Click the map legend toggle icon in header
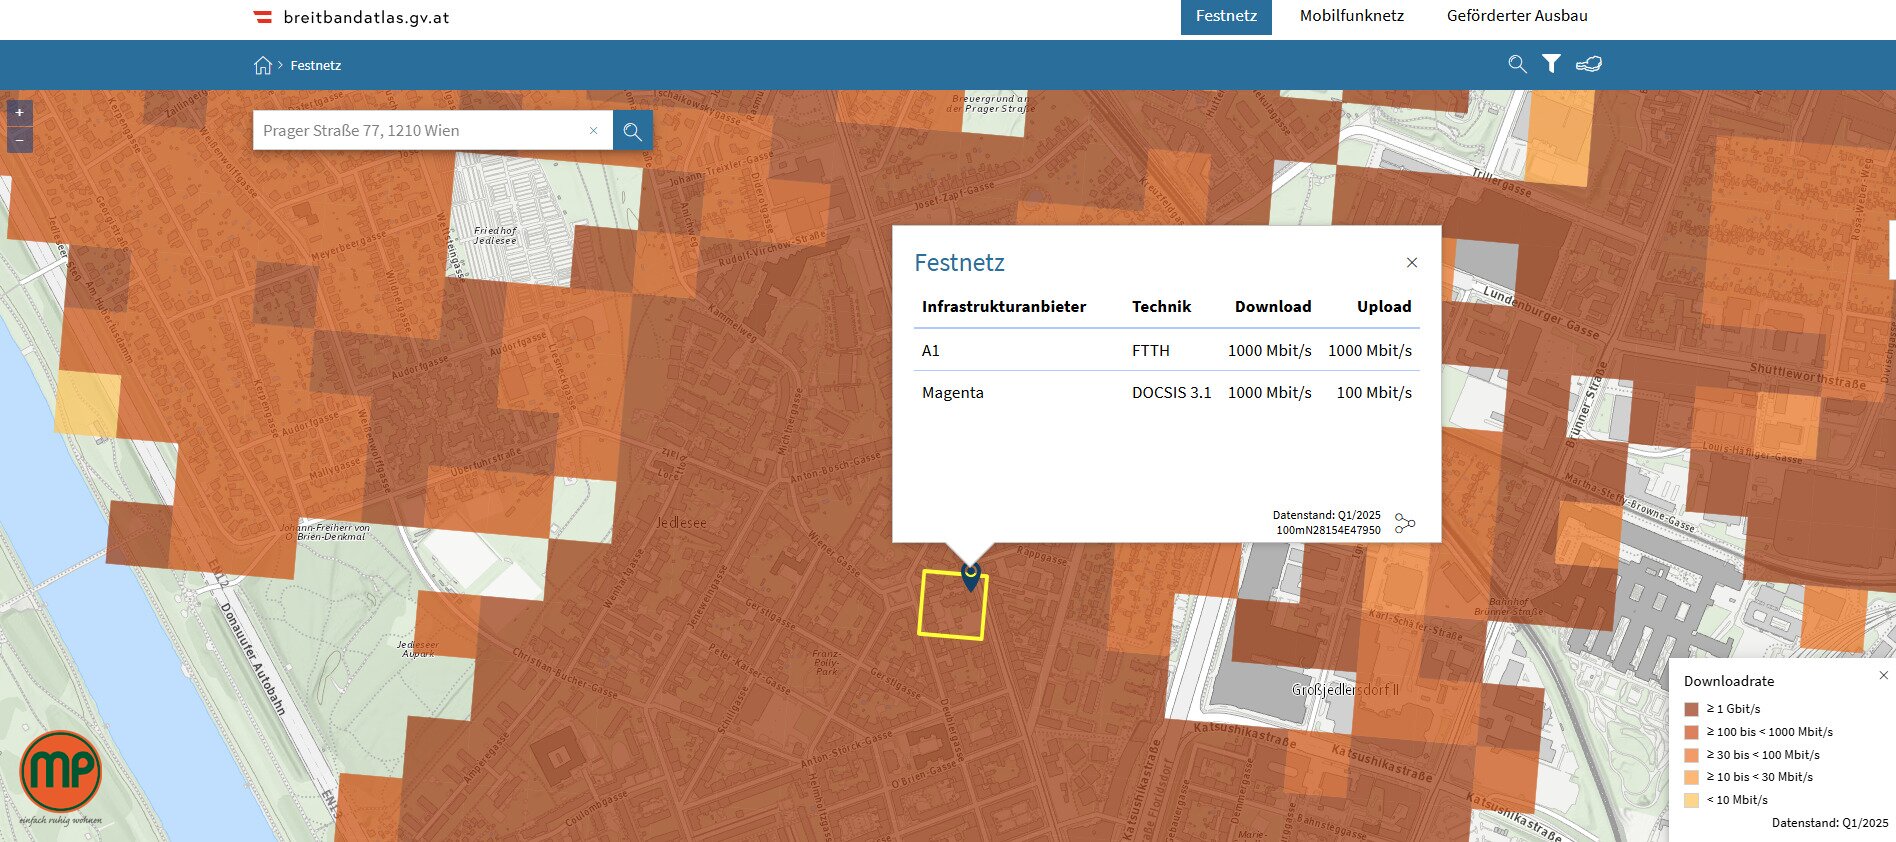 [1589, 64]
